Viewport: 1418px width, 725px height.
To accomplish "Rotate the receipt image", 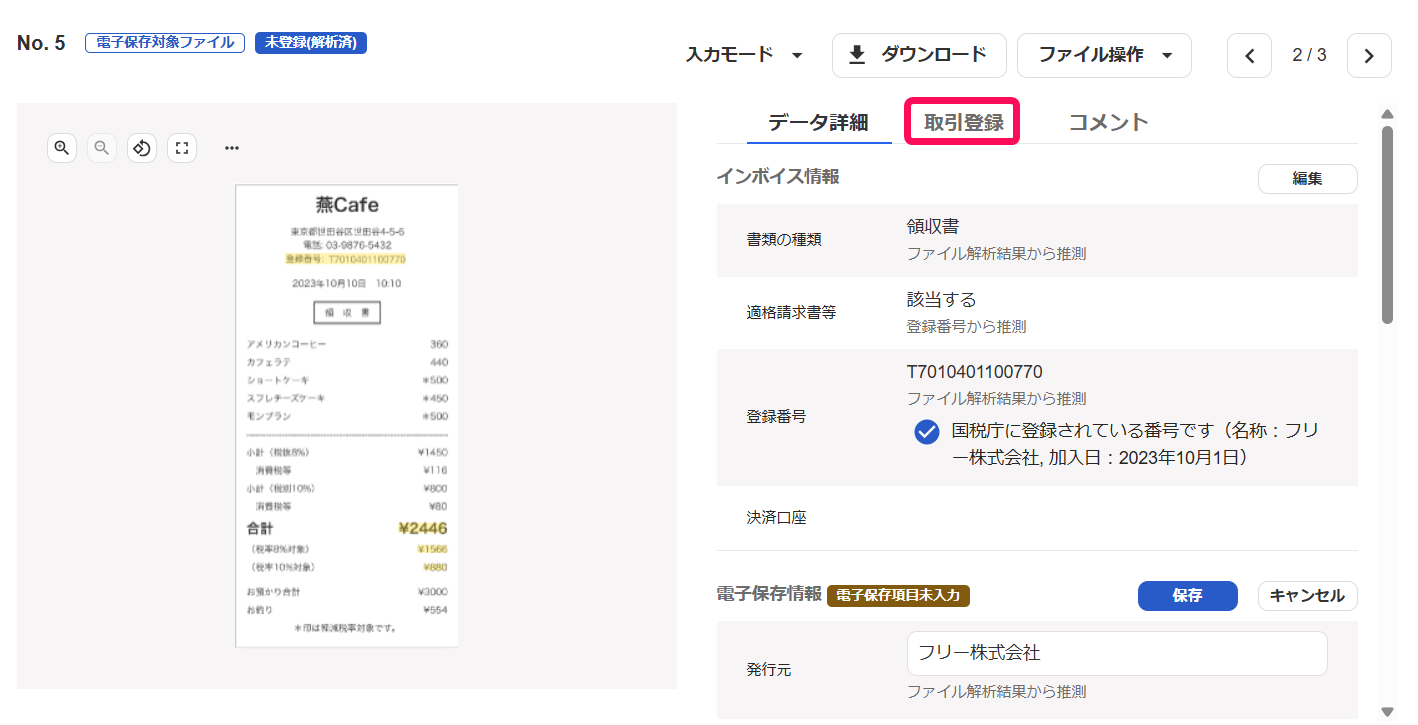I will 142,148.
